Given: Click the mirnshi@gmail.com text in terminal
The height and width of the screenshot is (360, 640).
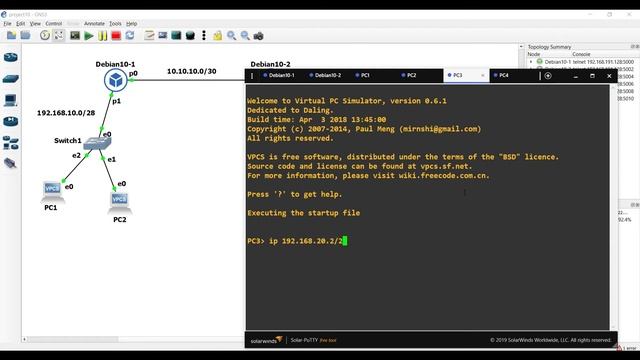Looking at the screenshot, I should (x=440, y=129).
